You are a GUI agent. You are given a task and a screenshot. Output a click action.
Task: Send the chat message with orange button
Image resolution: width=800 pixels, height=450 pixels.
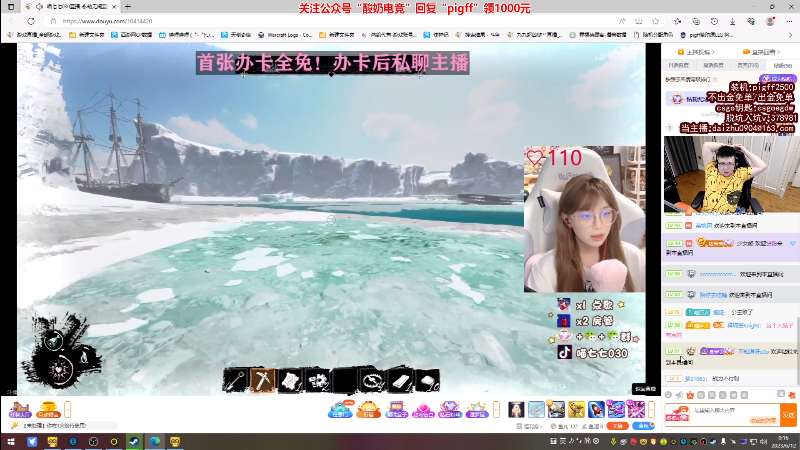point(788,415)
